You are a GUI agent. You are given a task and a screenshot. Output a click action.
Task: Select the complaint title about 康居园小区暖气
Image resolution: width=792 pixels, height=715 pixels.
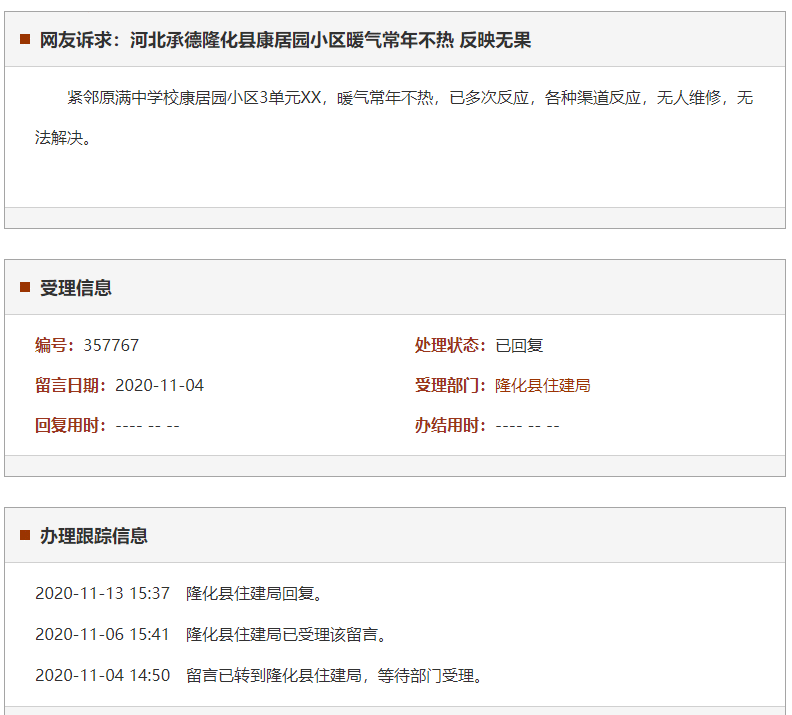(285, 40)
